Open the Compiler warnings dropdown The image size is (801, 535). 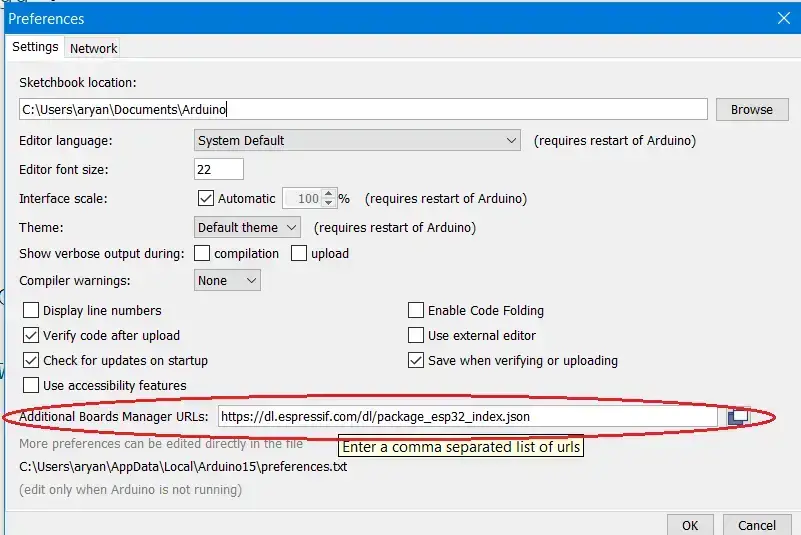tap(227, 280)
